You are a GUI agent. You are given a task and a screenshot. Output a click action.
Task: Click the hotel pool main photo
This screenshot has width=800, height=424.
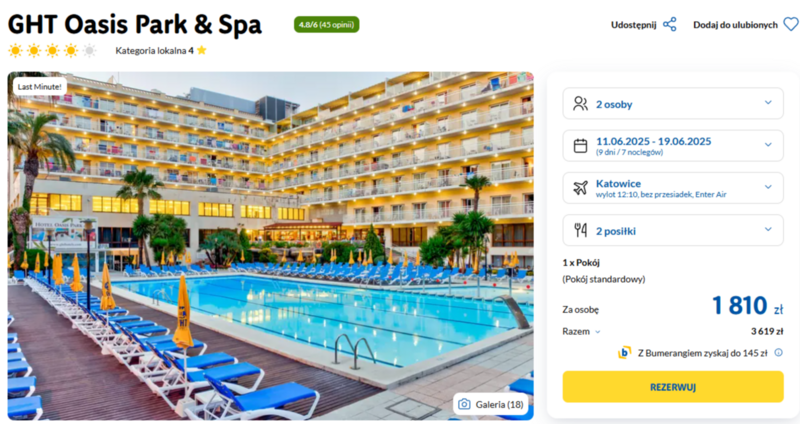pos(270,246)
